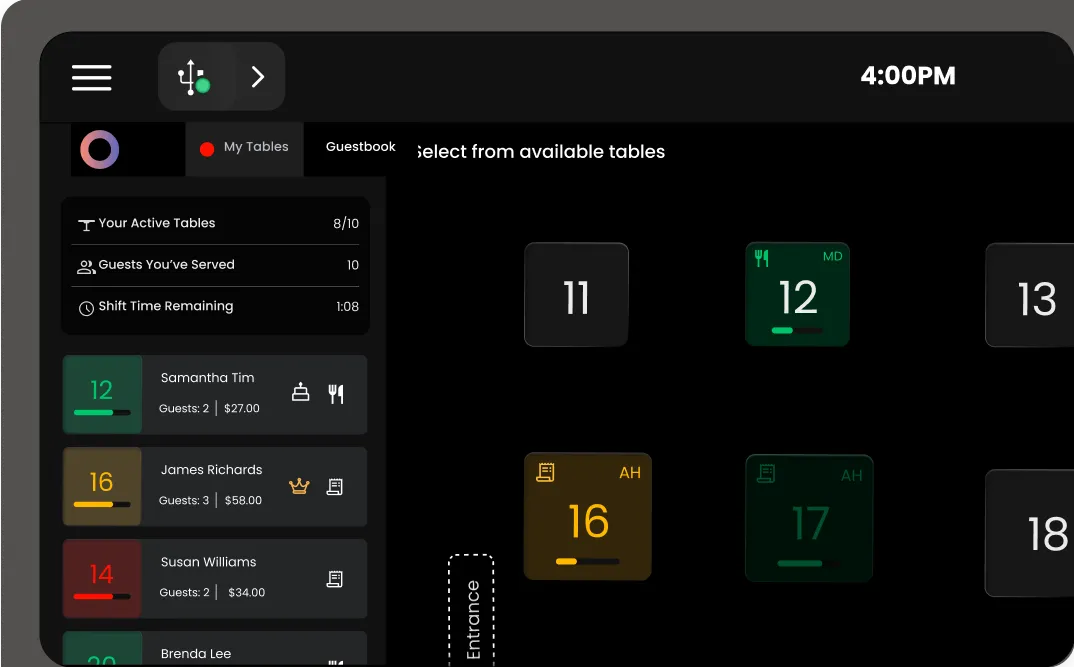
Task: Open the hamburger menu
Action: tap(91, 77)
